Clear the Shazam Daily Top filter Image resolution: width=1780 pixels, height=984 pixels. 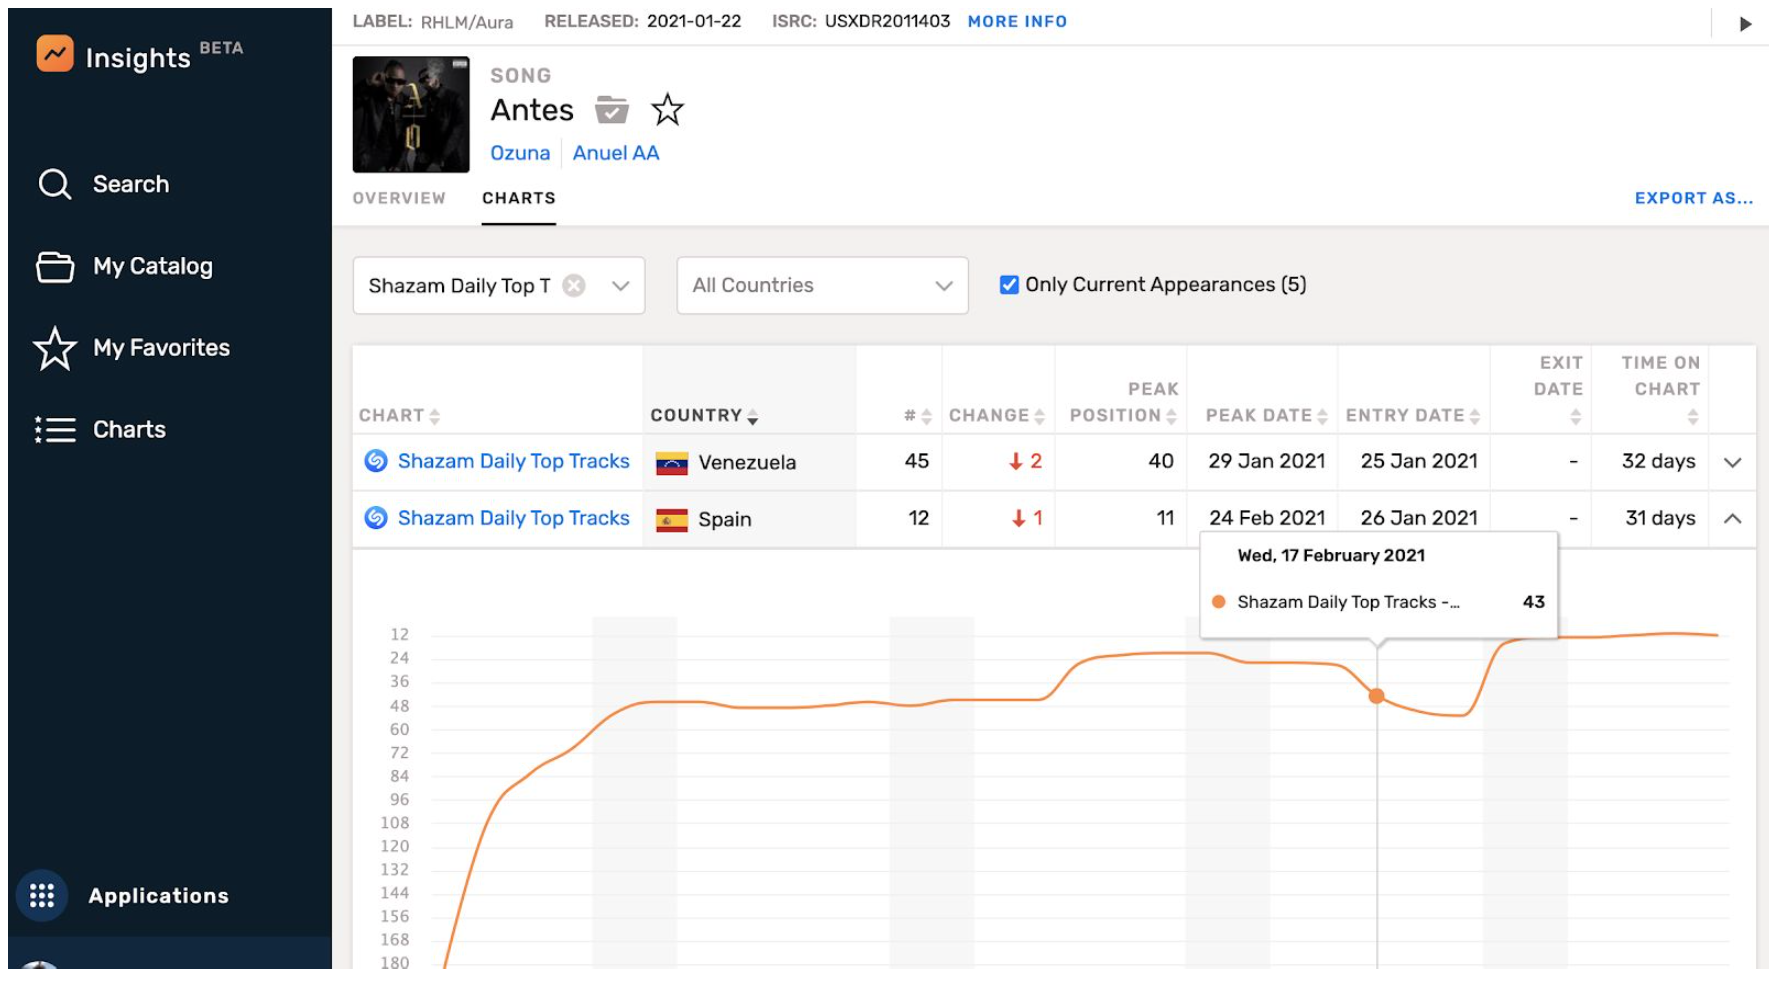[x=574, y=286]
